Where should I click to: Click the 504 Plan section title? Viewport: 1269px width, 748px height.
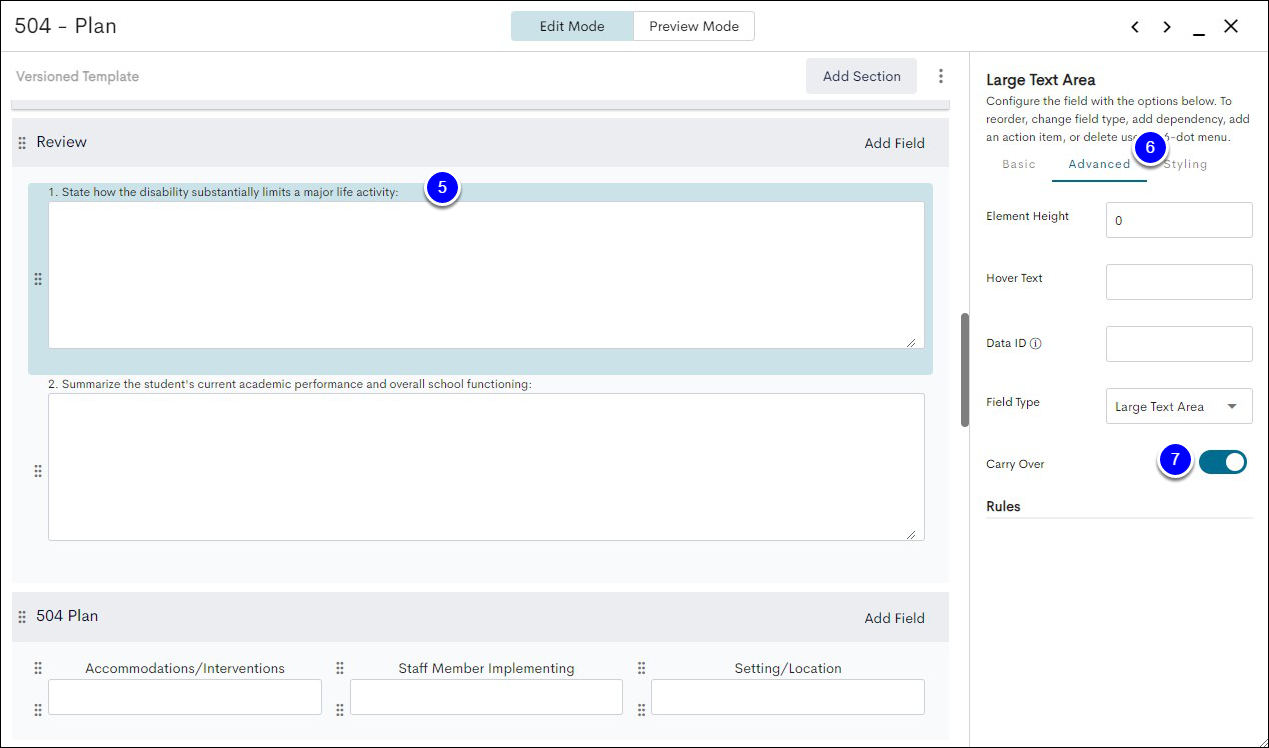(67, 616)
